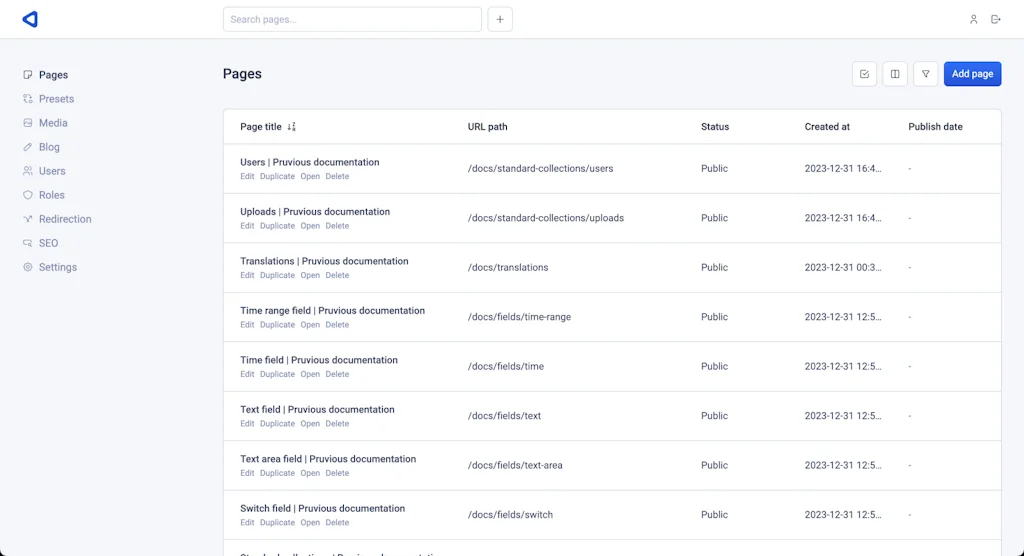Click the logout icon

996,19
